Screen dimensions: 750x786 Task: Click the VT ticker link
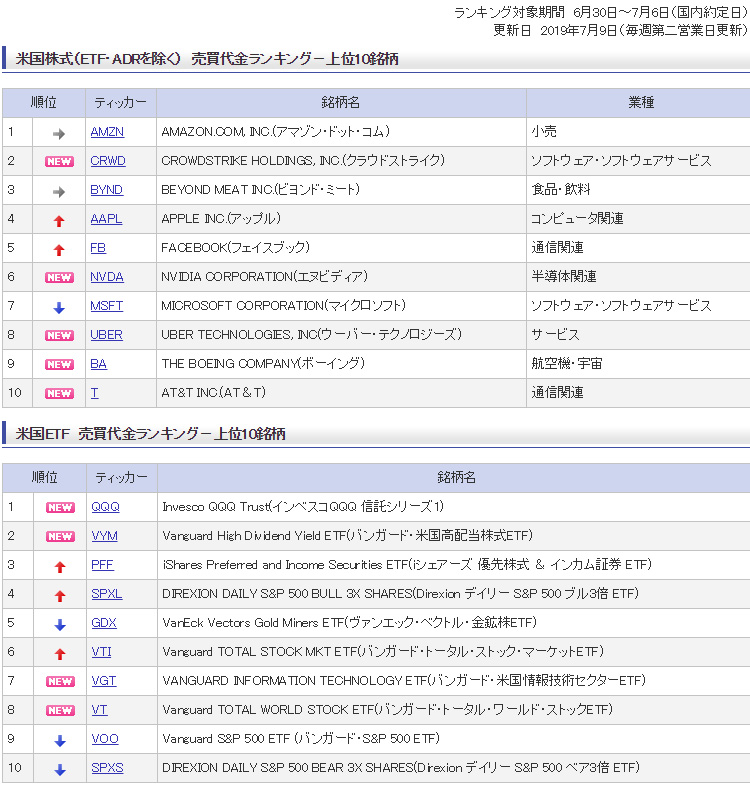coord(99,710)
